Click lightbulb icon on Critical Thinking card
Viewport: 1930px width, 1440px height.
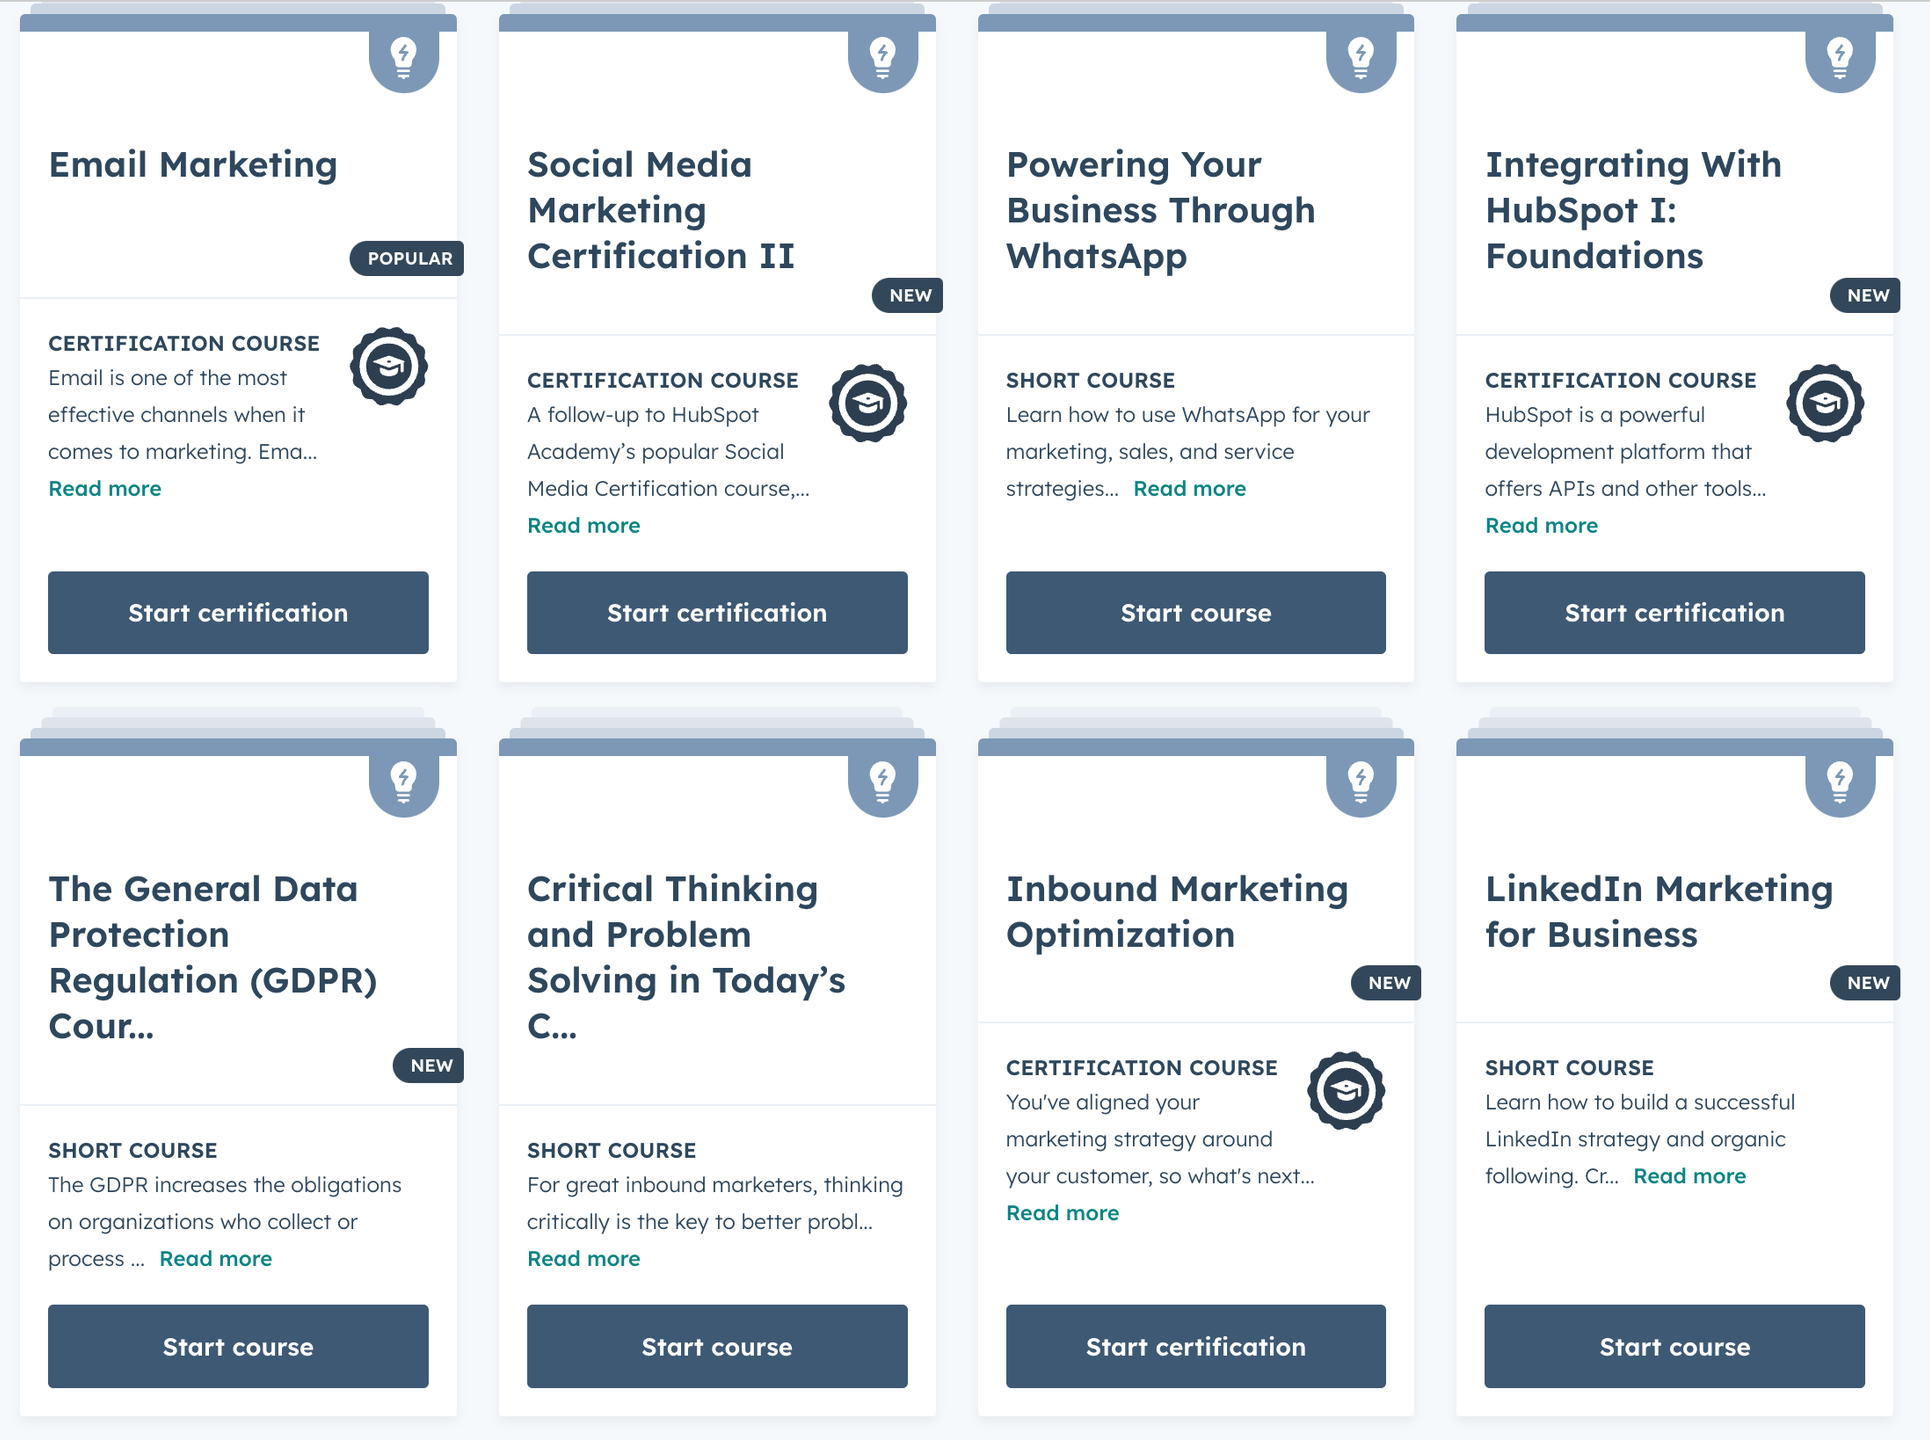(882, 782)
